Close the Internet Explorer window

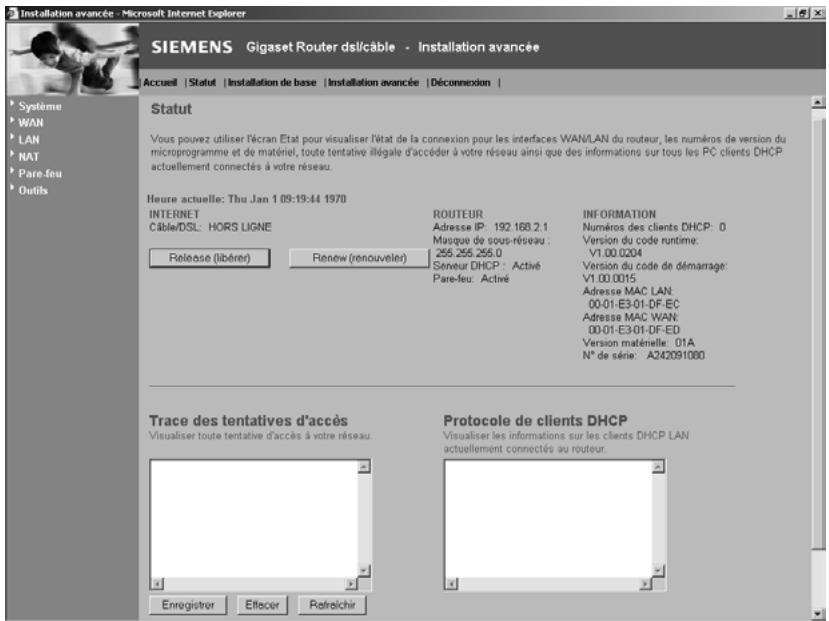point(817,14)
